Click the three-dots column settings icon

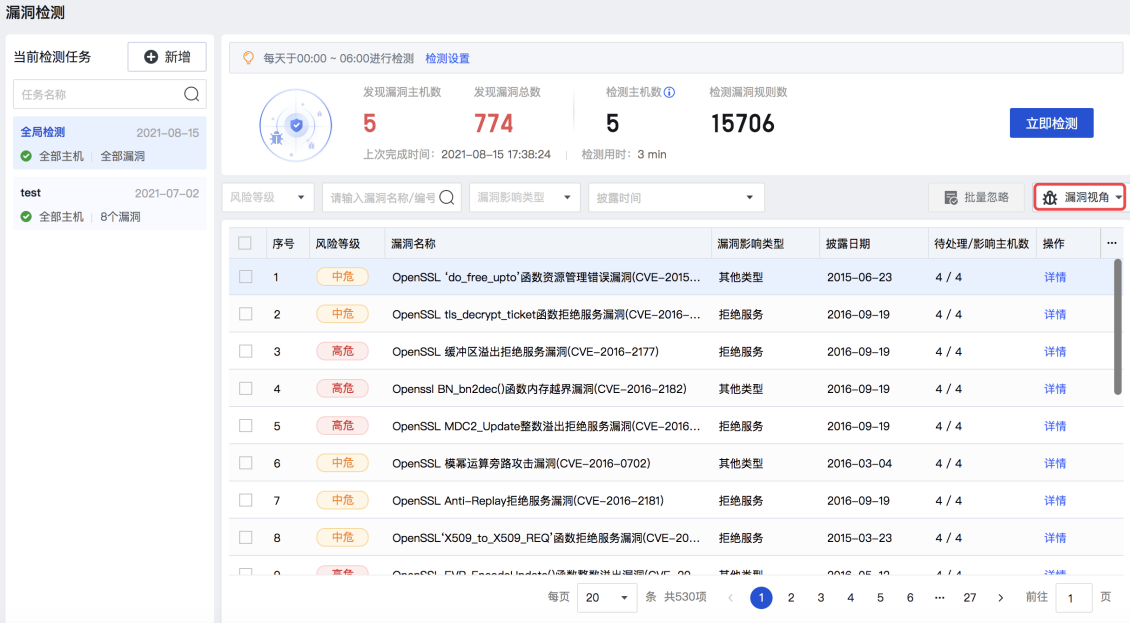1111,243
